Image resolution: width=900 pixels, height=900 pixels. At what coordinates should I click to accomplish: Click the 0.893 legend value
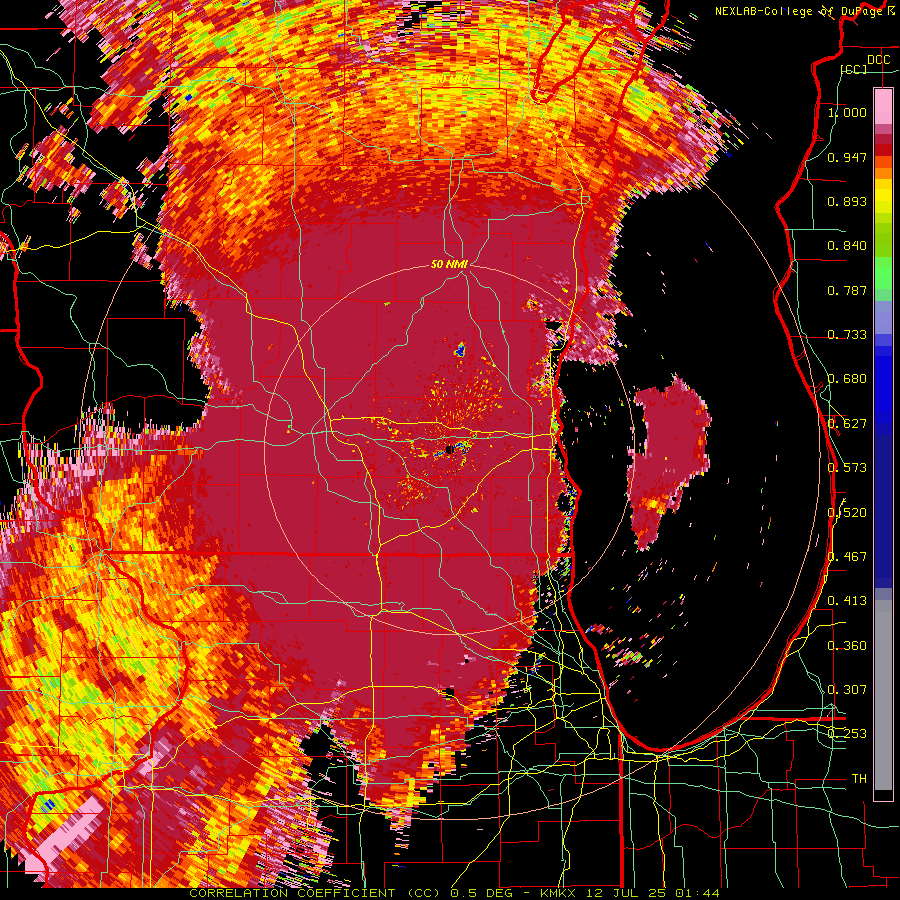tap(847, 201)
